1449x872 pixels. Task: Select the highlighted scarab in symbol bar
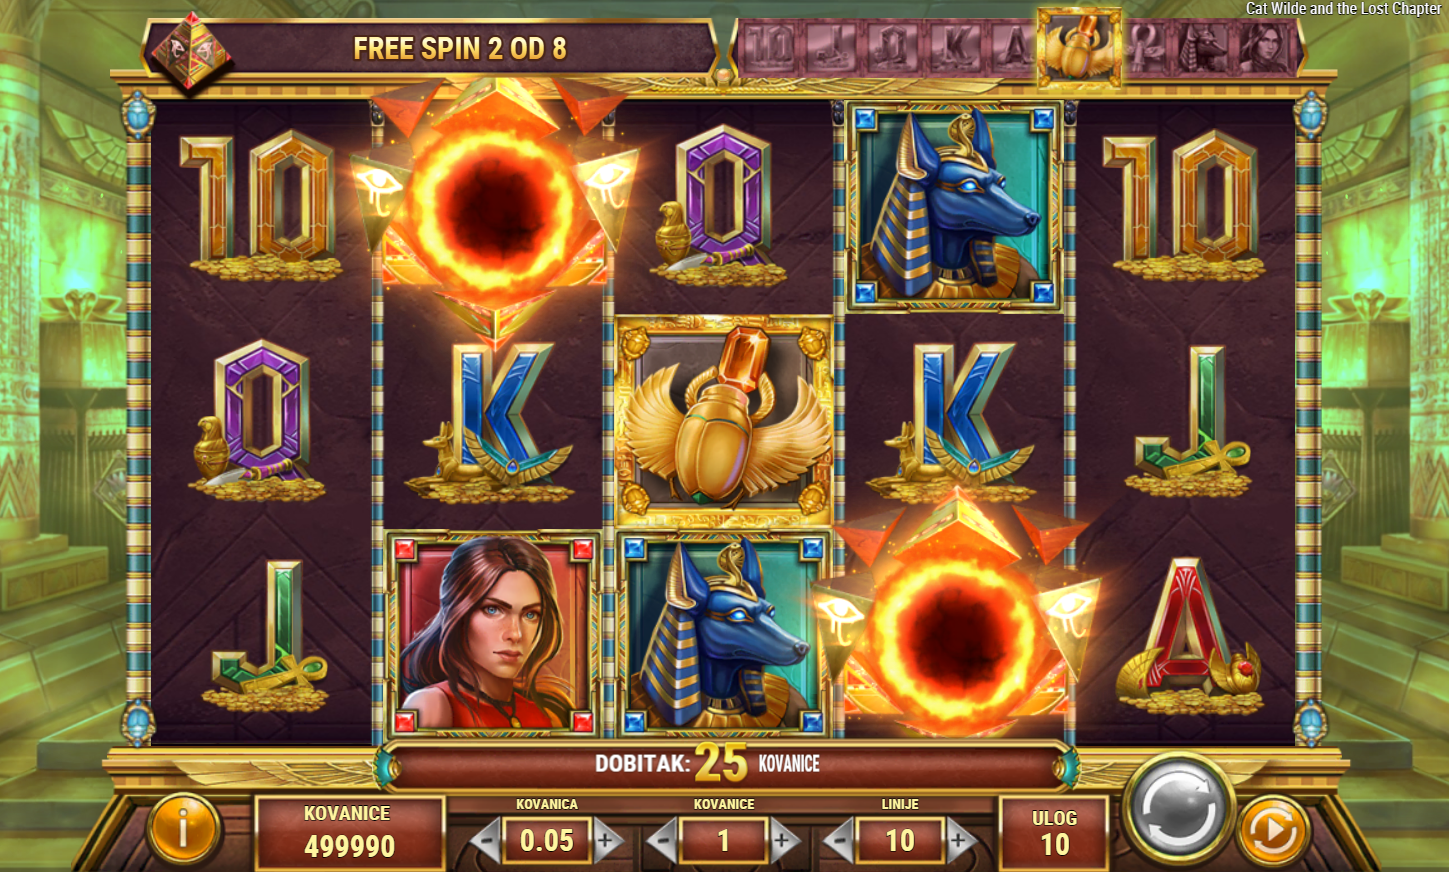1079,47
